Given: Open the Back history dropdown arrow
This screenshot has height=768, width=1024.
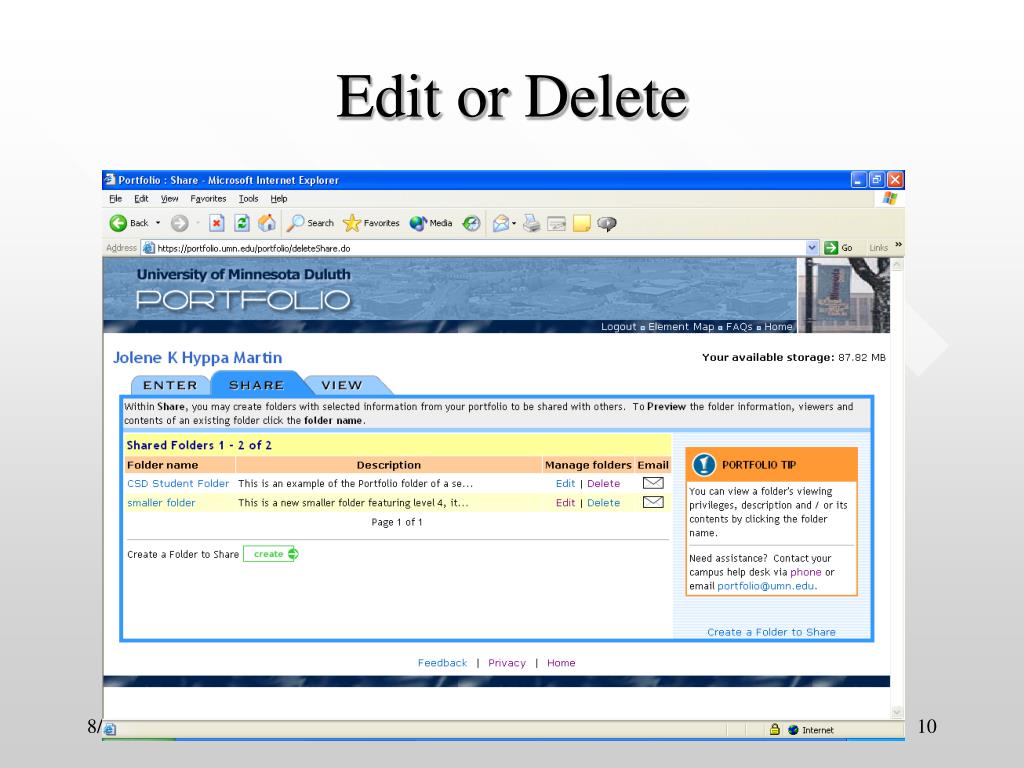Looking at the screenshot, I should [x=158, y=223].
